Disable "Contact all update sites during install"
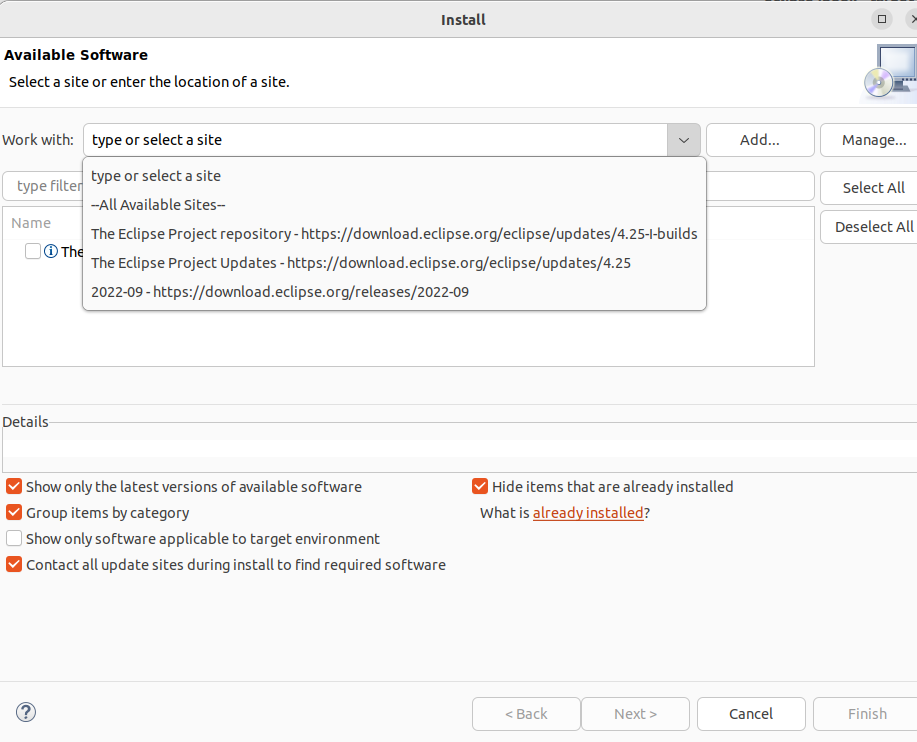Image resolution: width=917 pixels, height=742 pixels. 13,564
